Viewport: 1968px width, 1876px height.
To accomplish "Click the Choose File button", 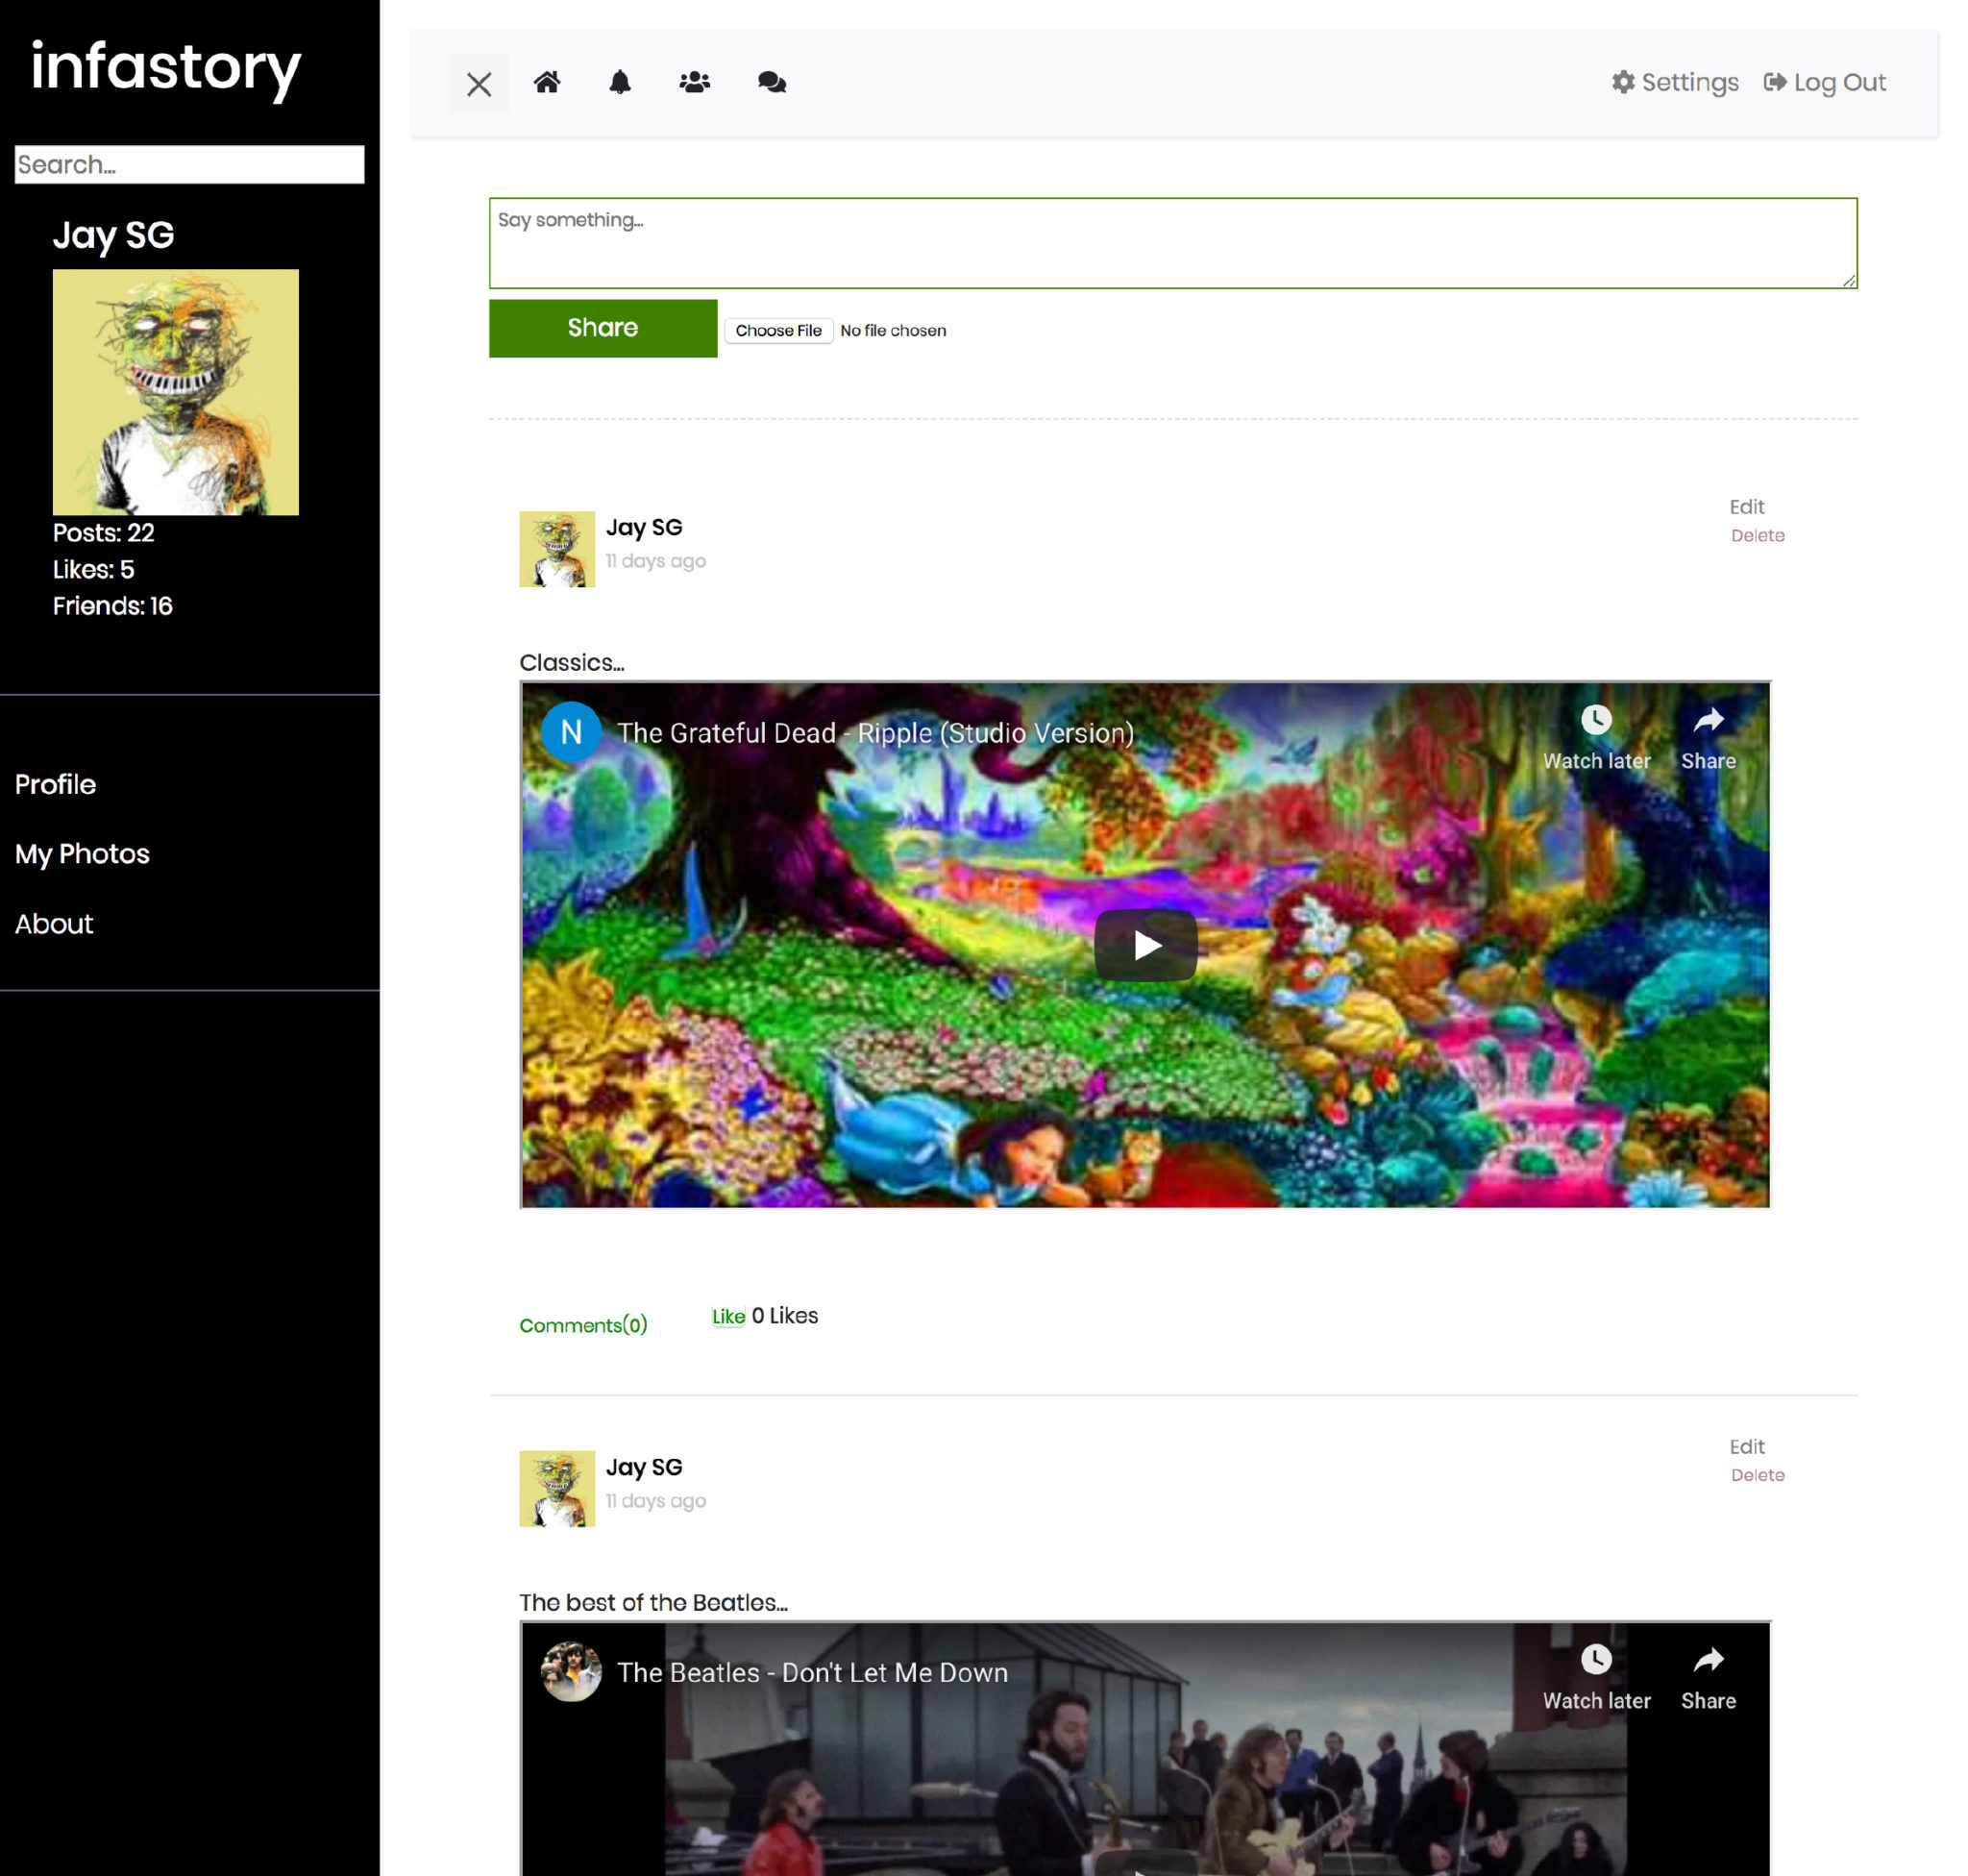I will (x=778, y=331).
